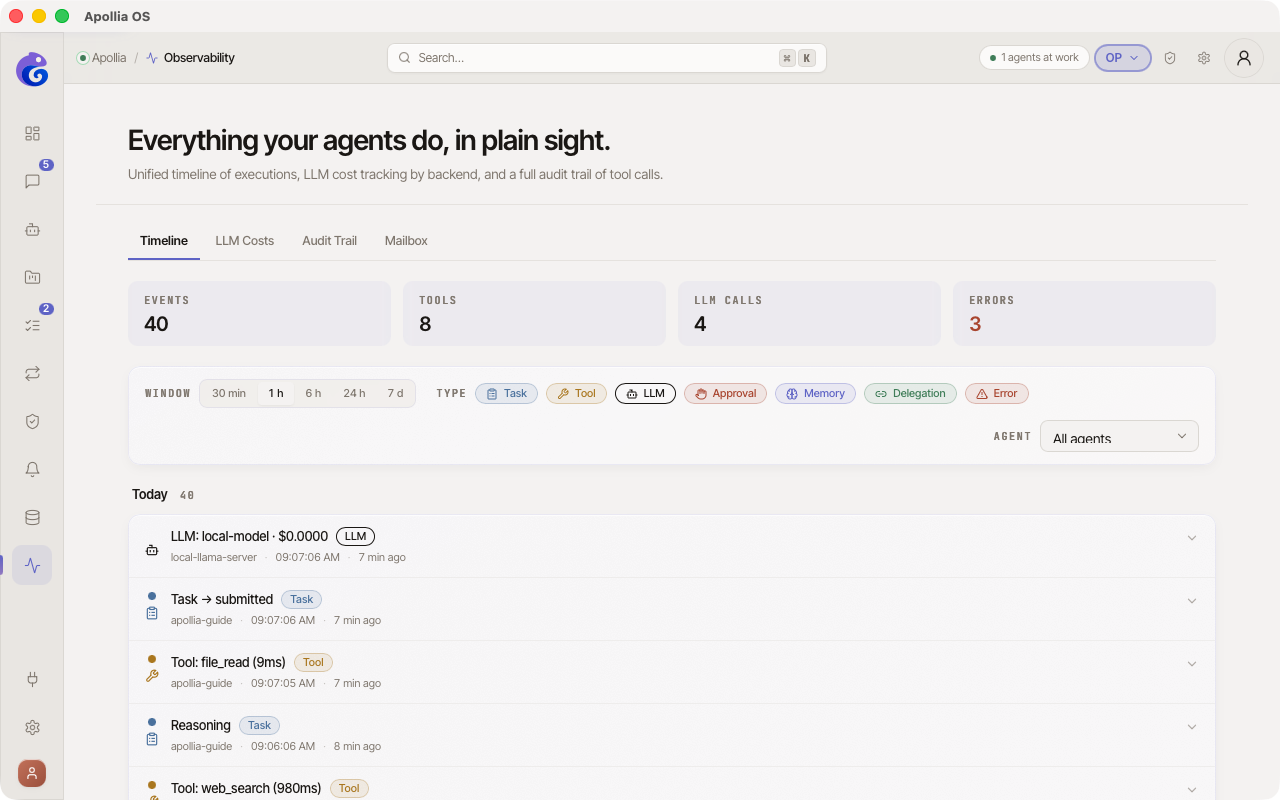1280x800 pixels.
Task: Click the pulse icon beside Observability breadcrumb
Action: point(152,58)
